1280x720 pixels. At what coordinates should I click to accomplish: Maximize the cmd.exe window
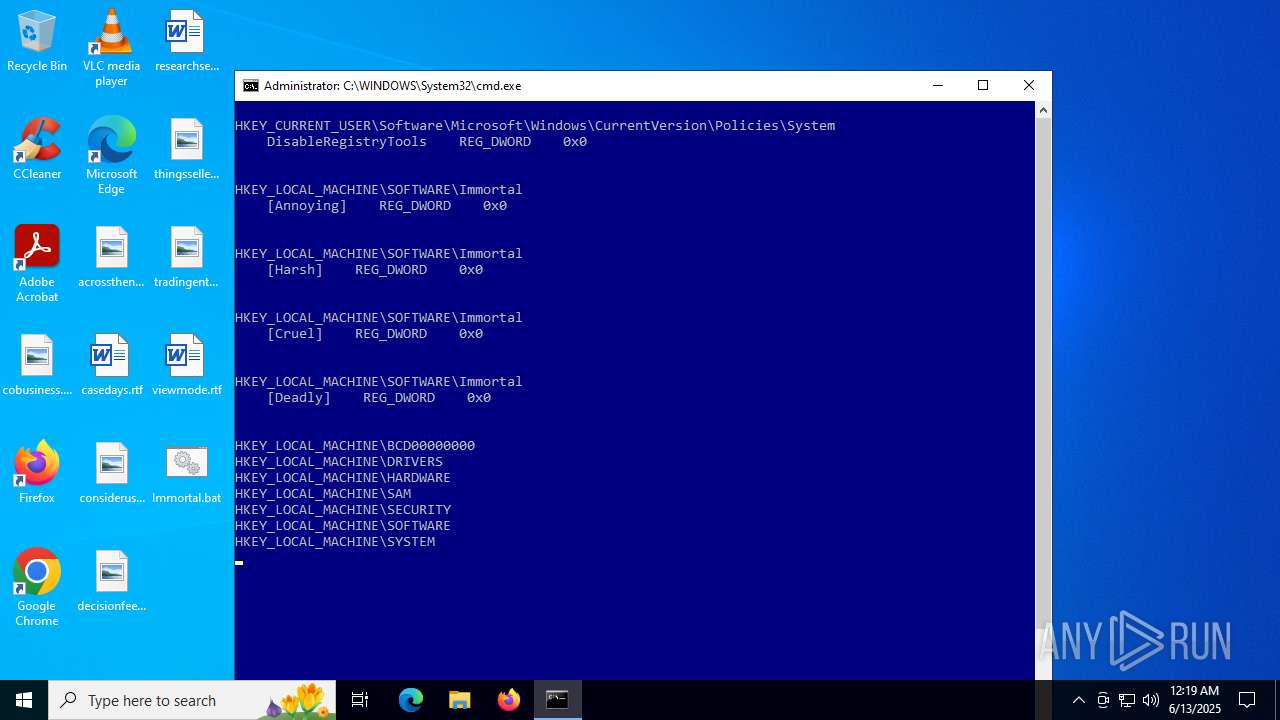pos(983,86)
